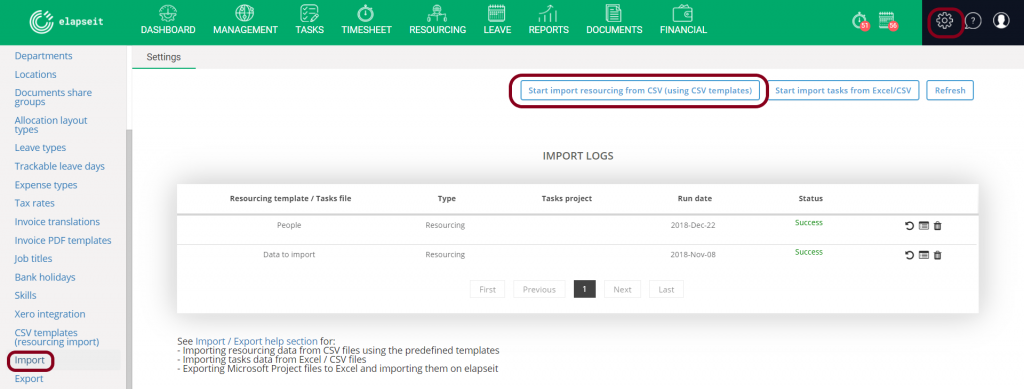Open the settings gear icon
Viewport: 1024px width, 389px height.
point(945,21)
